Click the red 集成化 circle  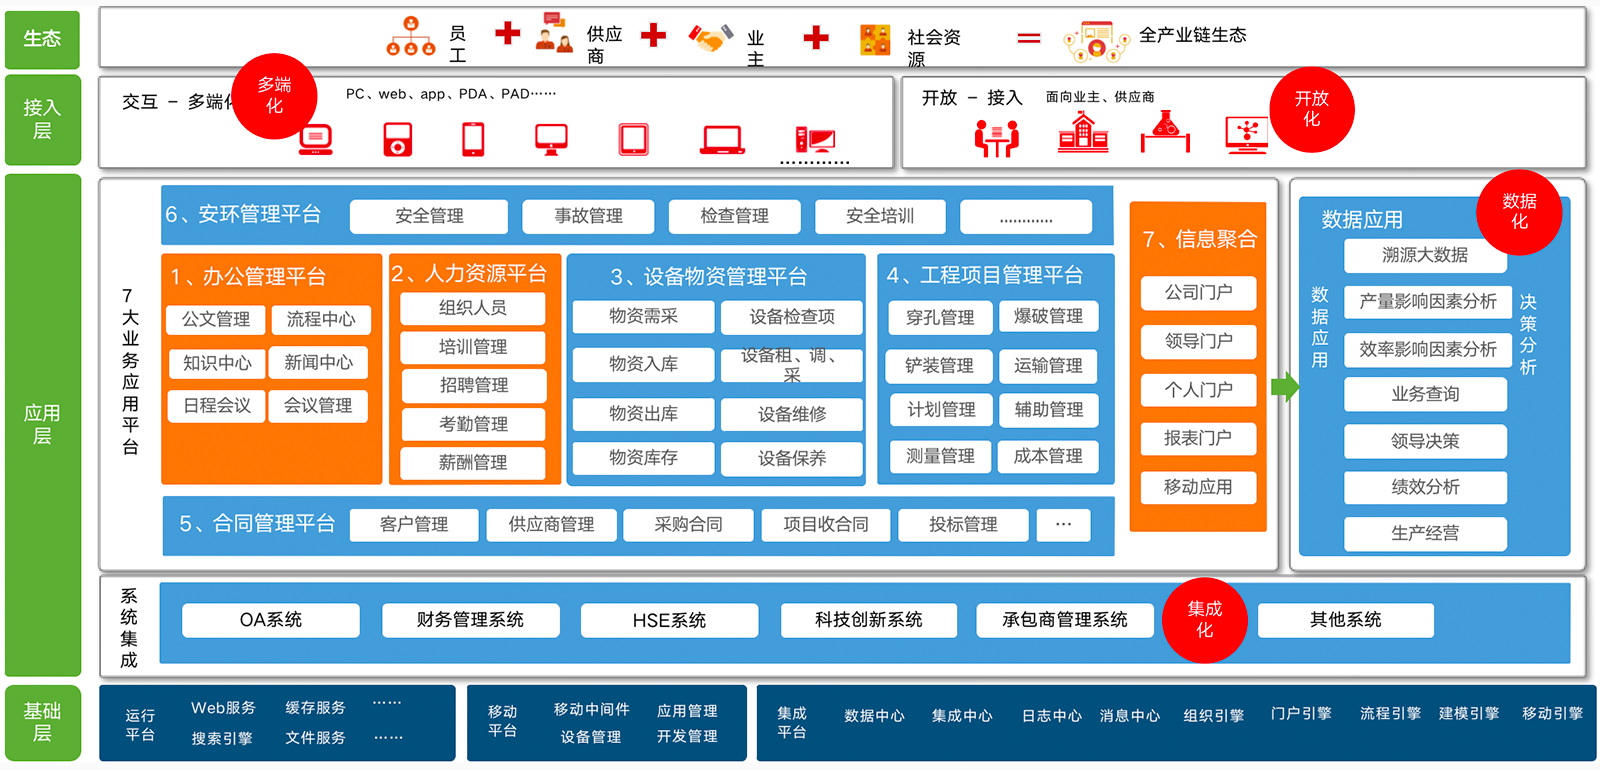[x=1204, y=620]
